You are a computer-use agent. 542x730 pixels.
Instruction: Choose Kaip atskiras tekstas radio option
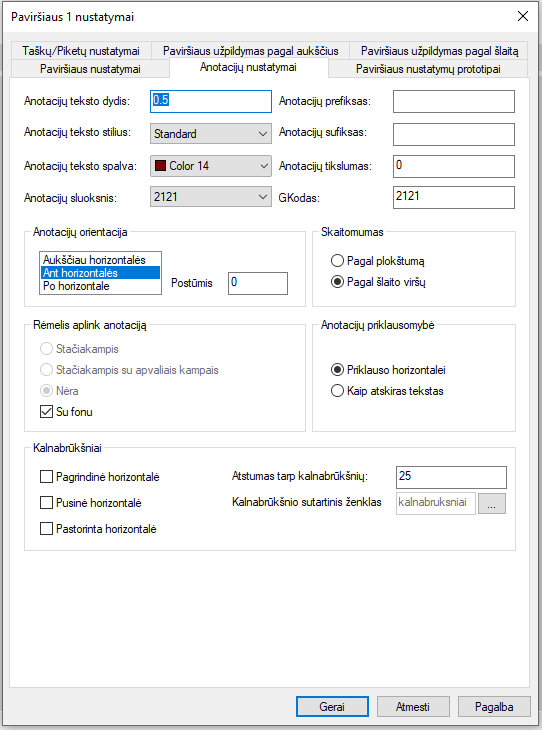337,391
